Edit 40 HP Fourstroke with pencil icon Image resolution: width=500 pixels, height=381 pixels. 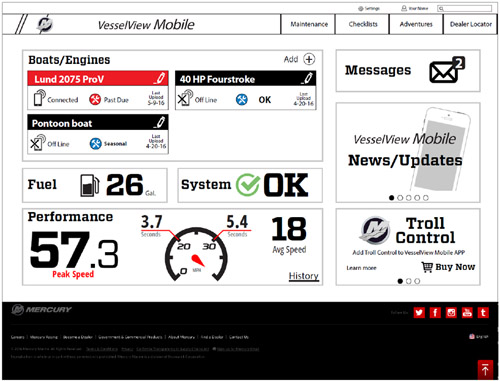click(x=307, y=78)
